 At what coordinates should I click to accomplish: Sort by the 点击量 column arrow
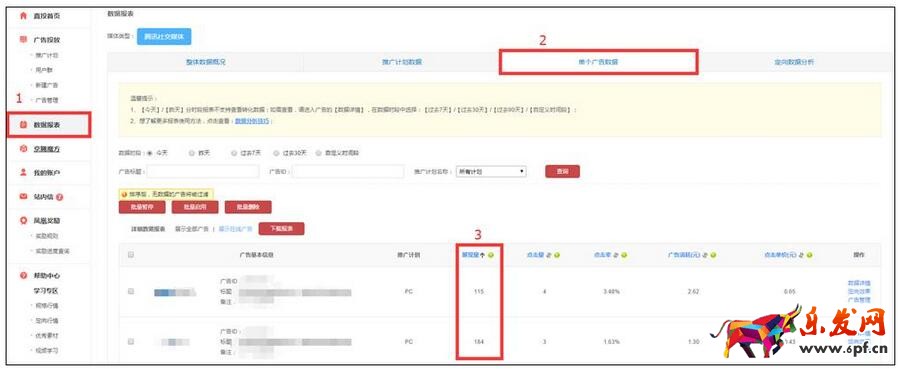pos(549,255)
